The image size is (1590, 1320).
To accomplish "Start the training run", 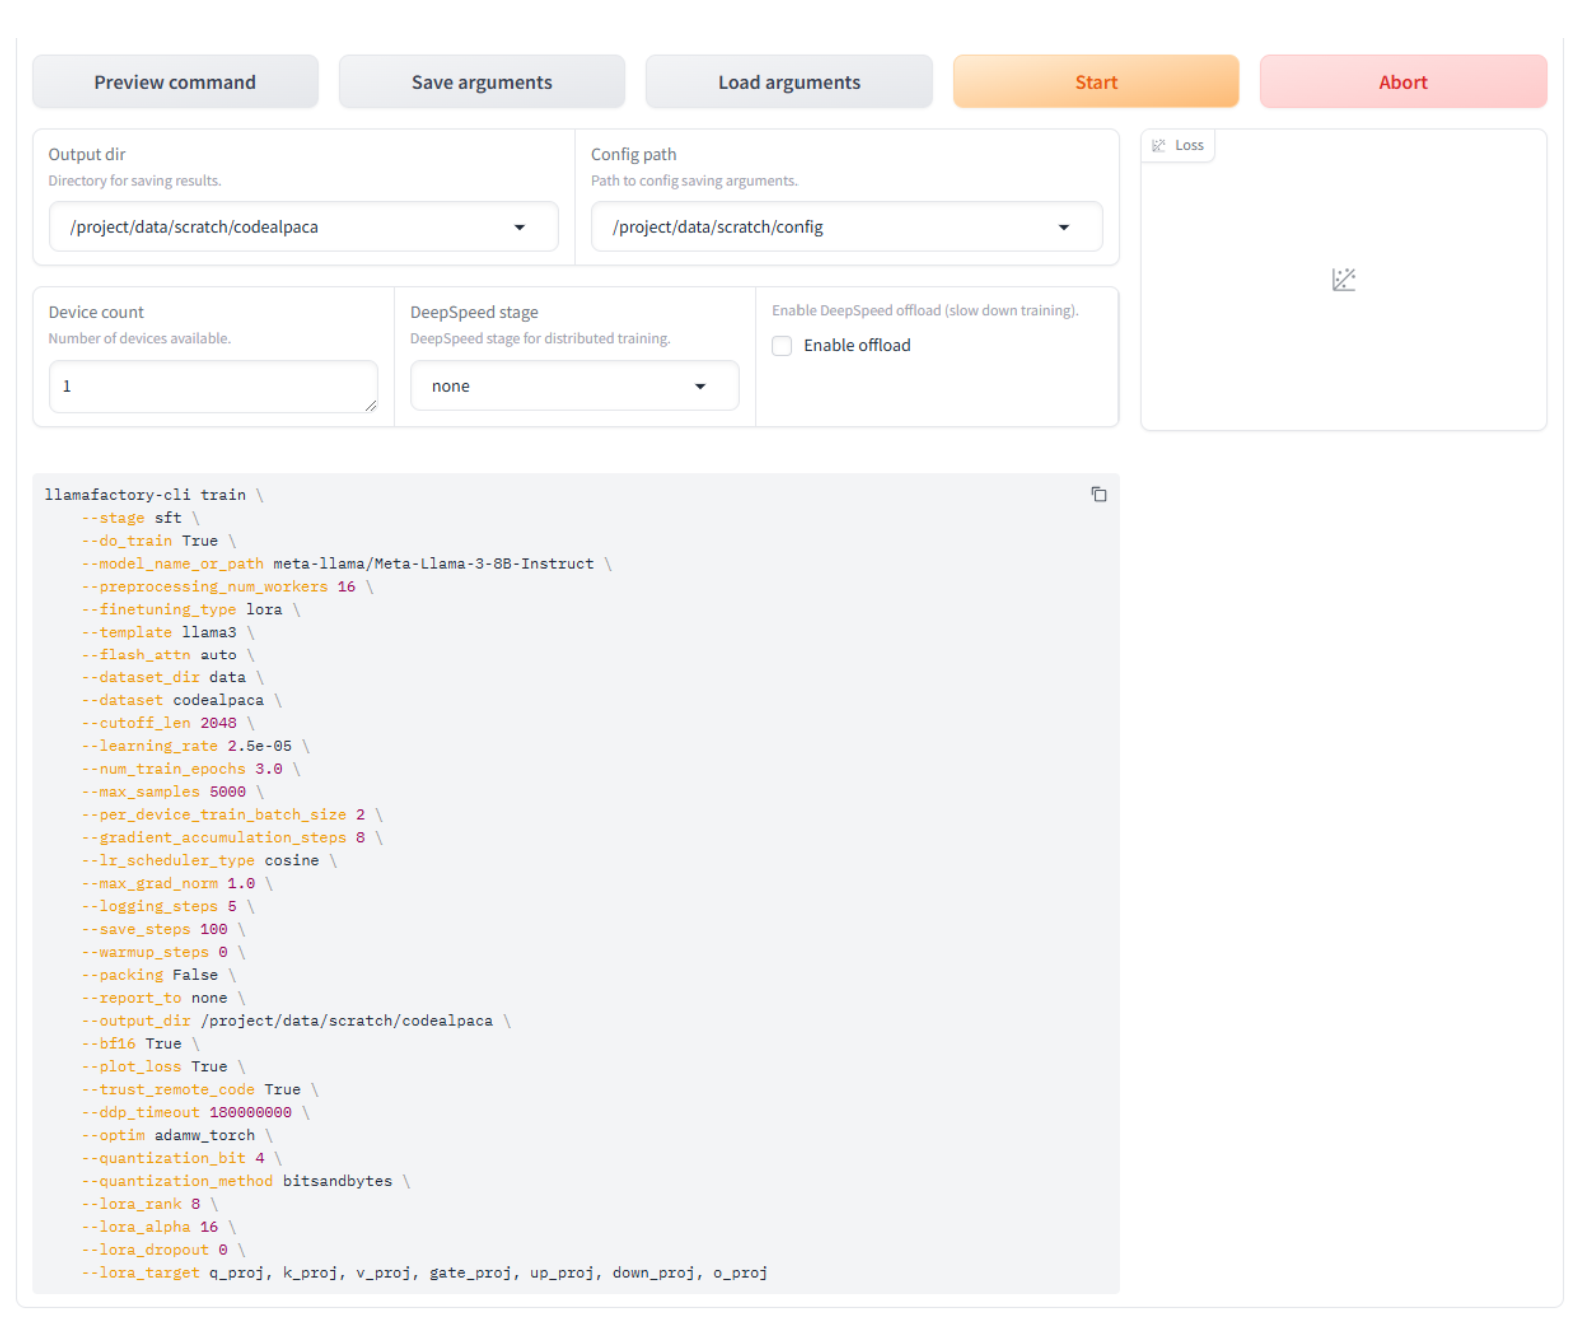I will [x=1095, y=82].
